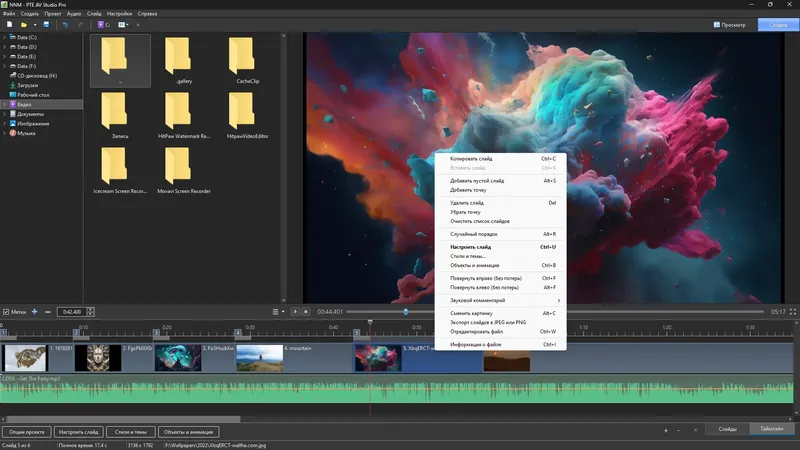
Task: Expand the Data (C:) tree node
Action: click(5, 37)
